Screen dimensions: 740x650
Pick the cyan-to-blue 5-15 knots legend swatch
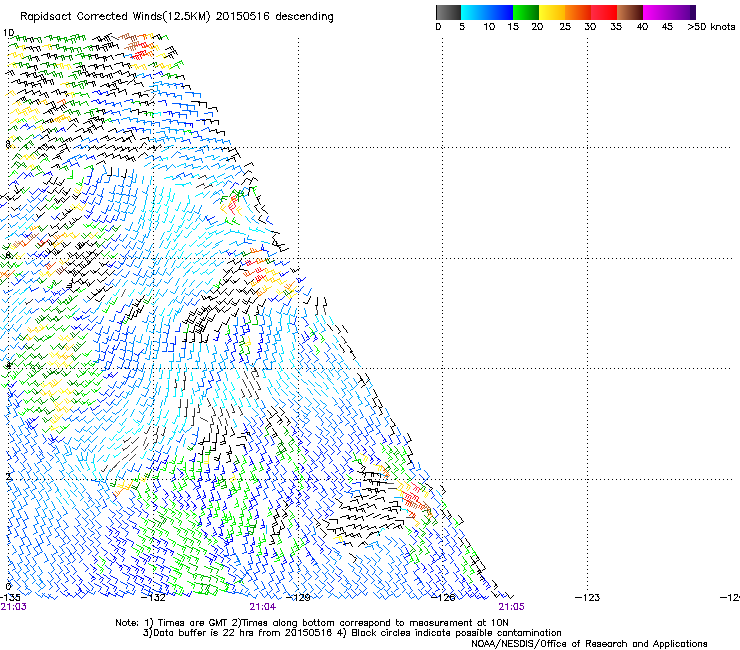(487, 12)
